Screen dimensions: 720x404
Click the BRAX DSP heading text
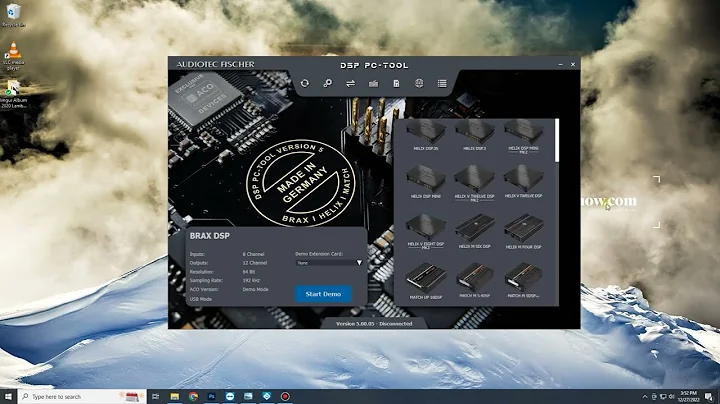[210, 236]
